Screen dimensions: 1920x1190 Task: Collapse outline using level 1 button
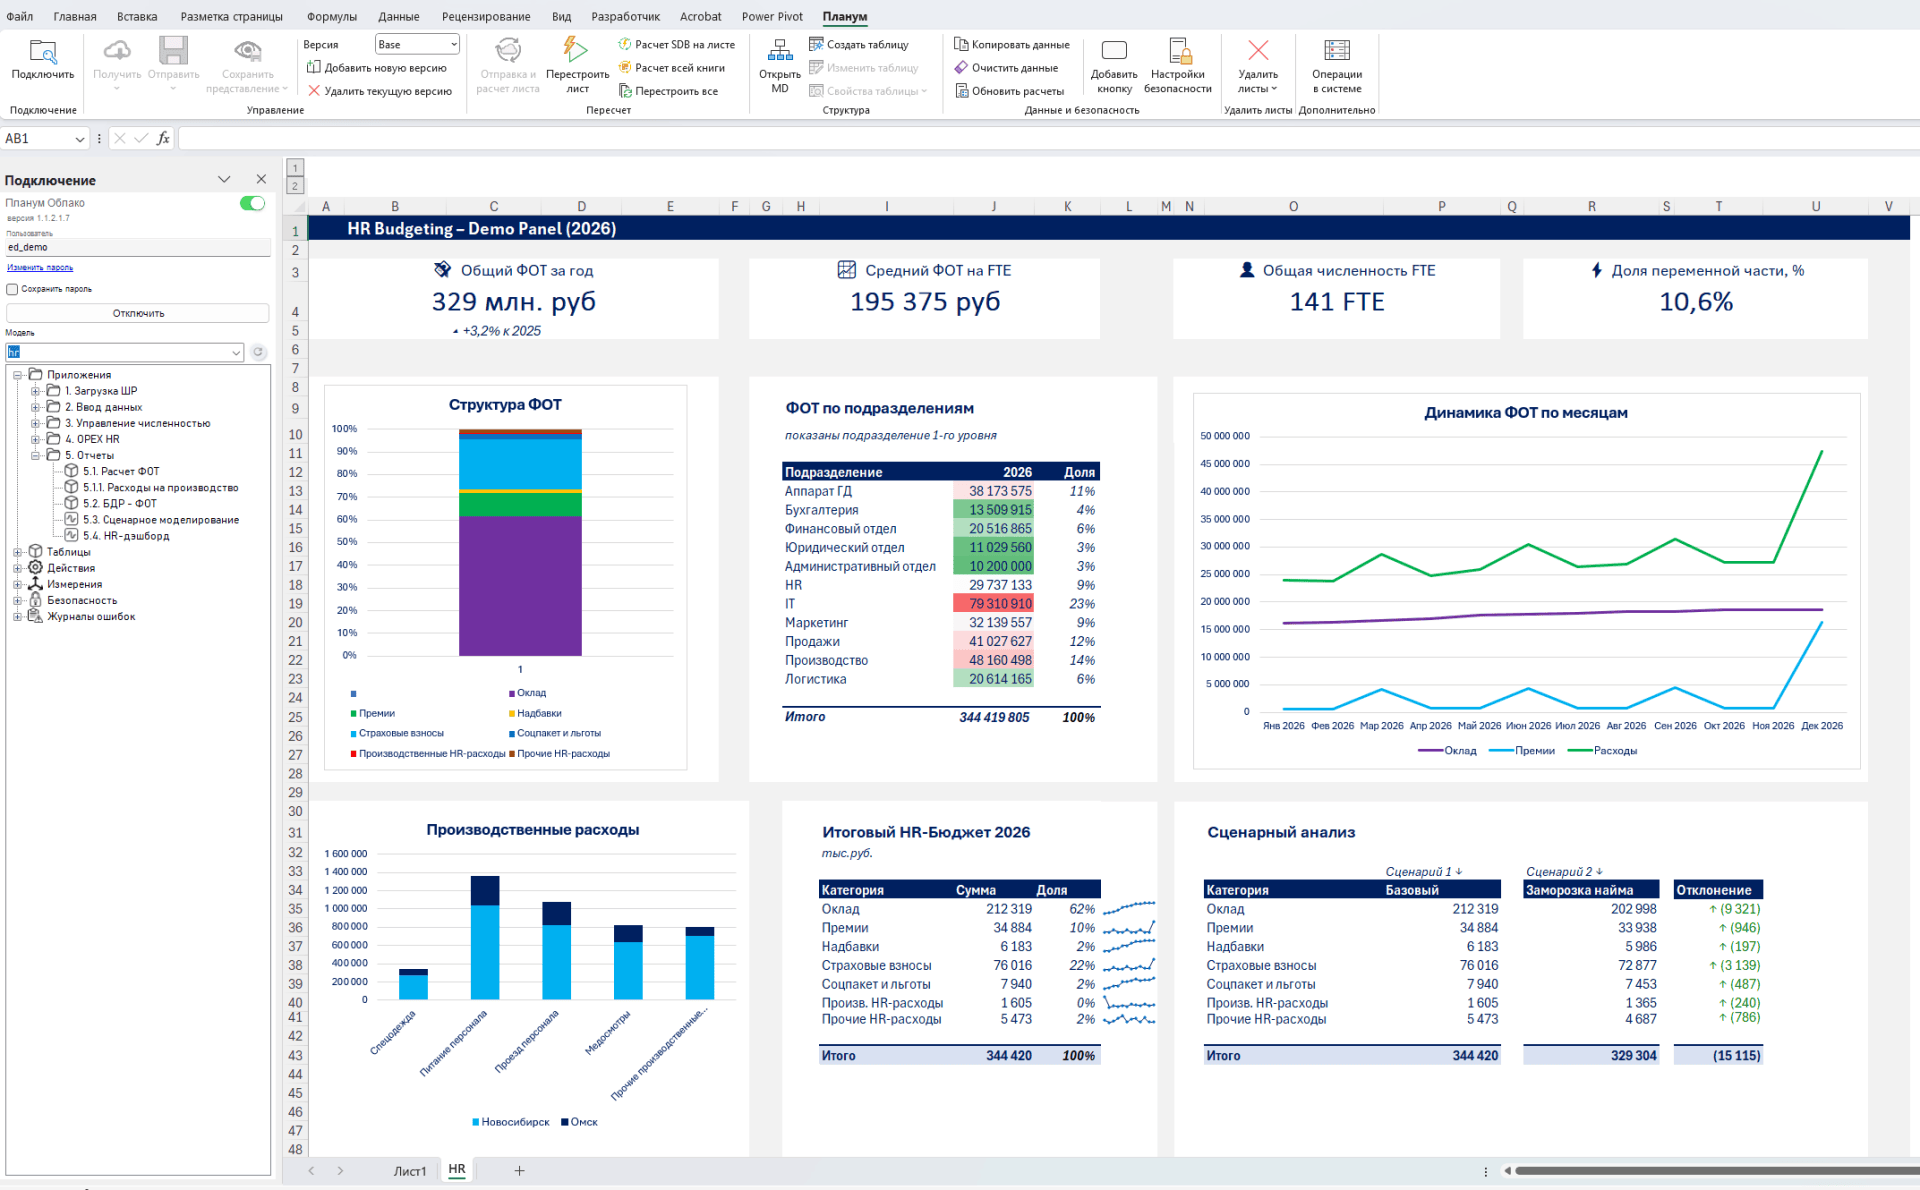295,168
